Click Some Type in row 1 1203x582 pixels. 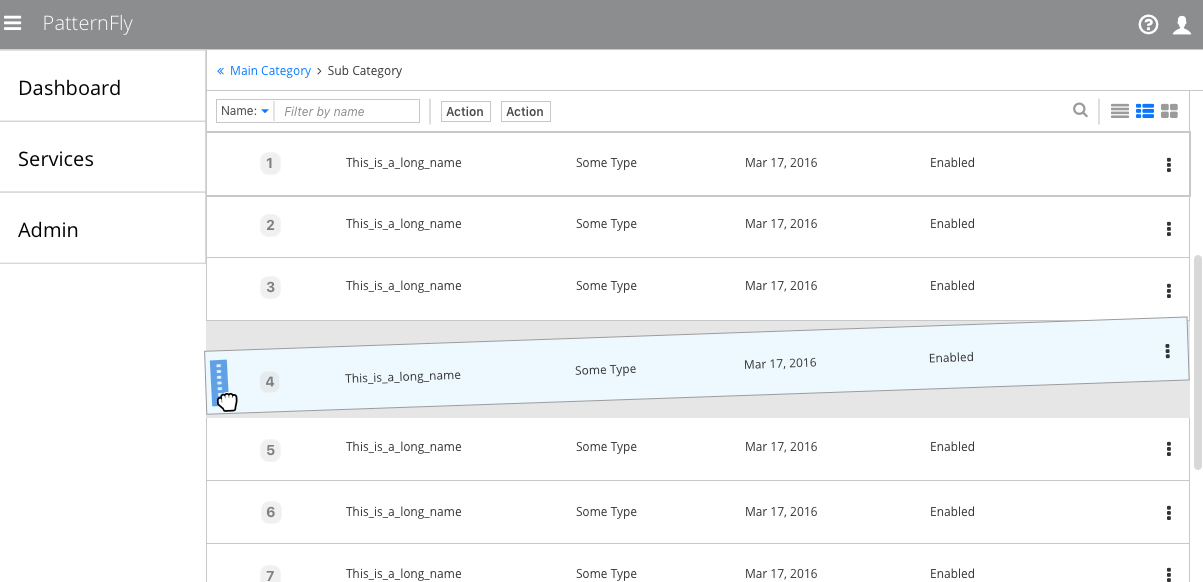pos(606,163)
